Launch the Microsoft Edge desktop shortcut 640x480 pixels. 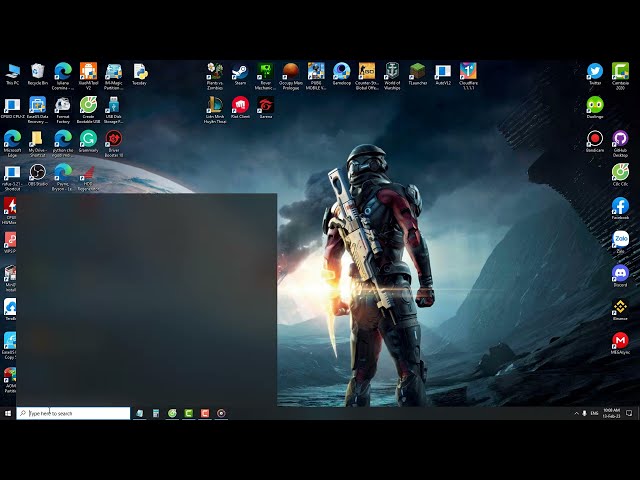tap(12, 144)
